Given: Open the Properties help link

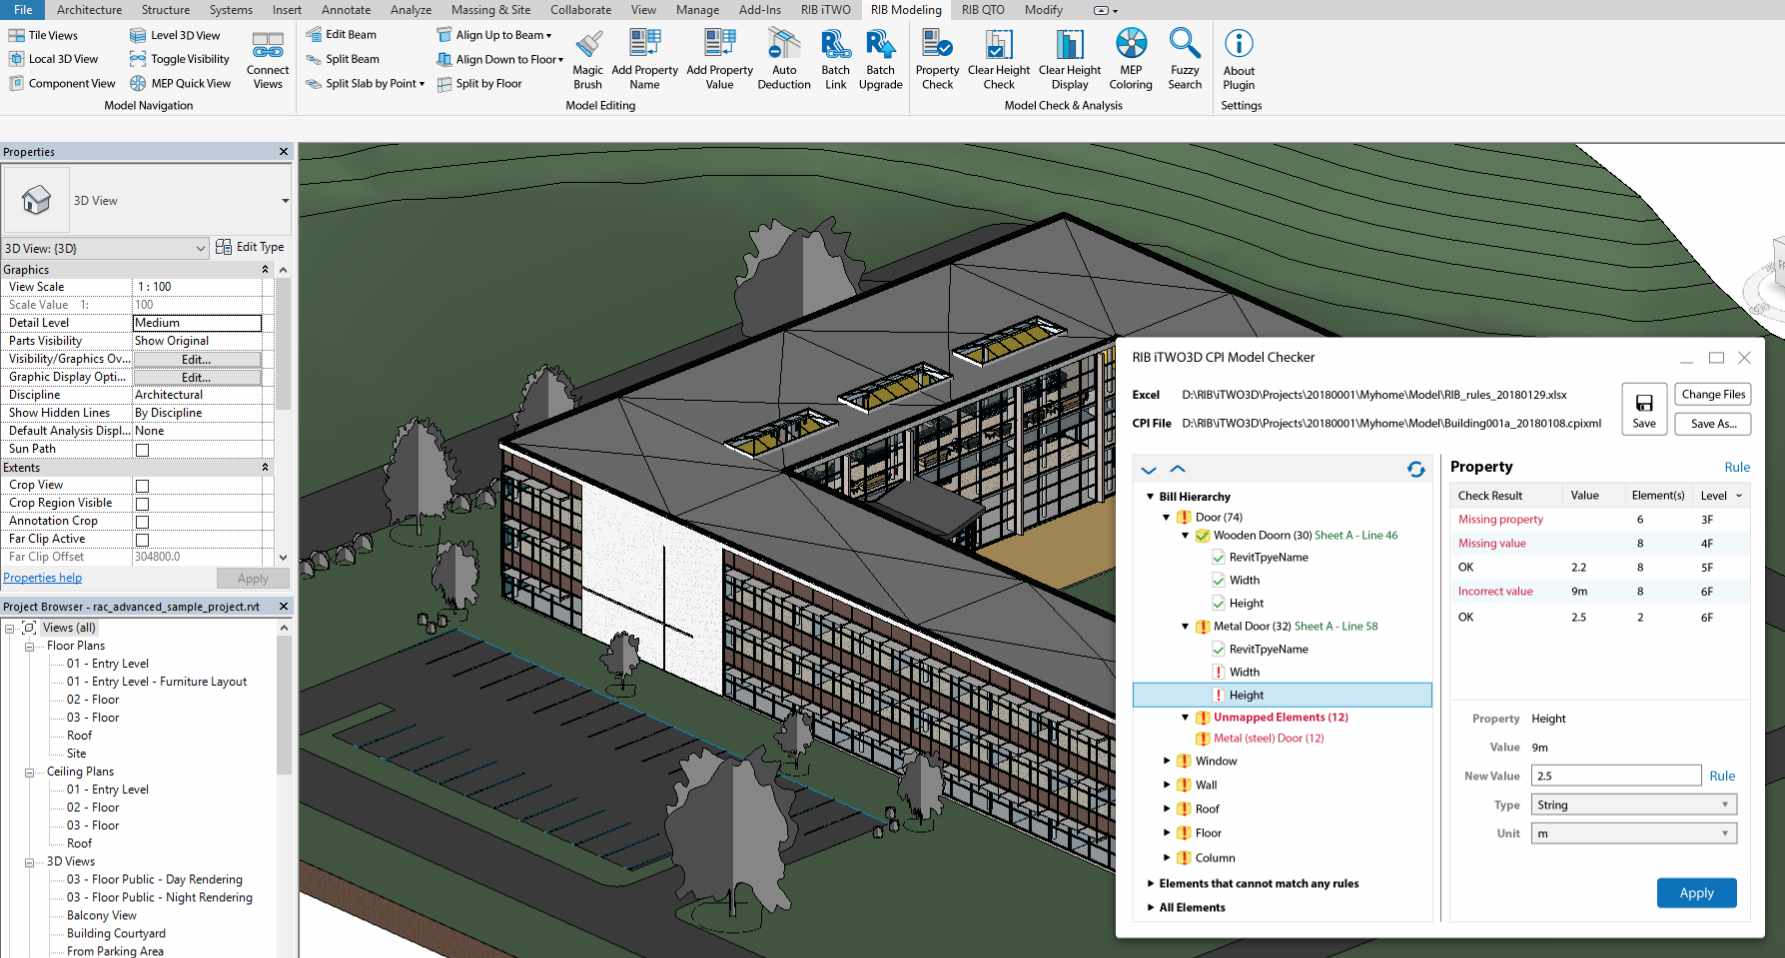Looking at the screenshot, I should pyautogui.click(x=43, y=578).
